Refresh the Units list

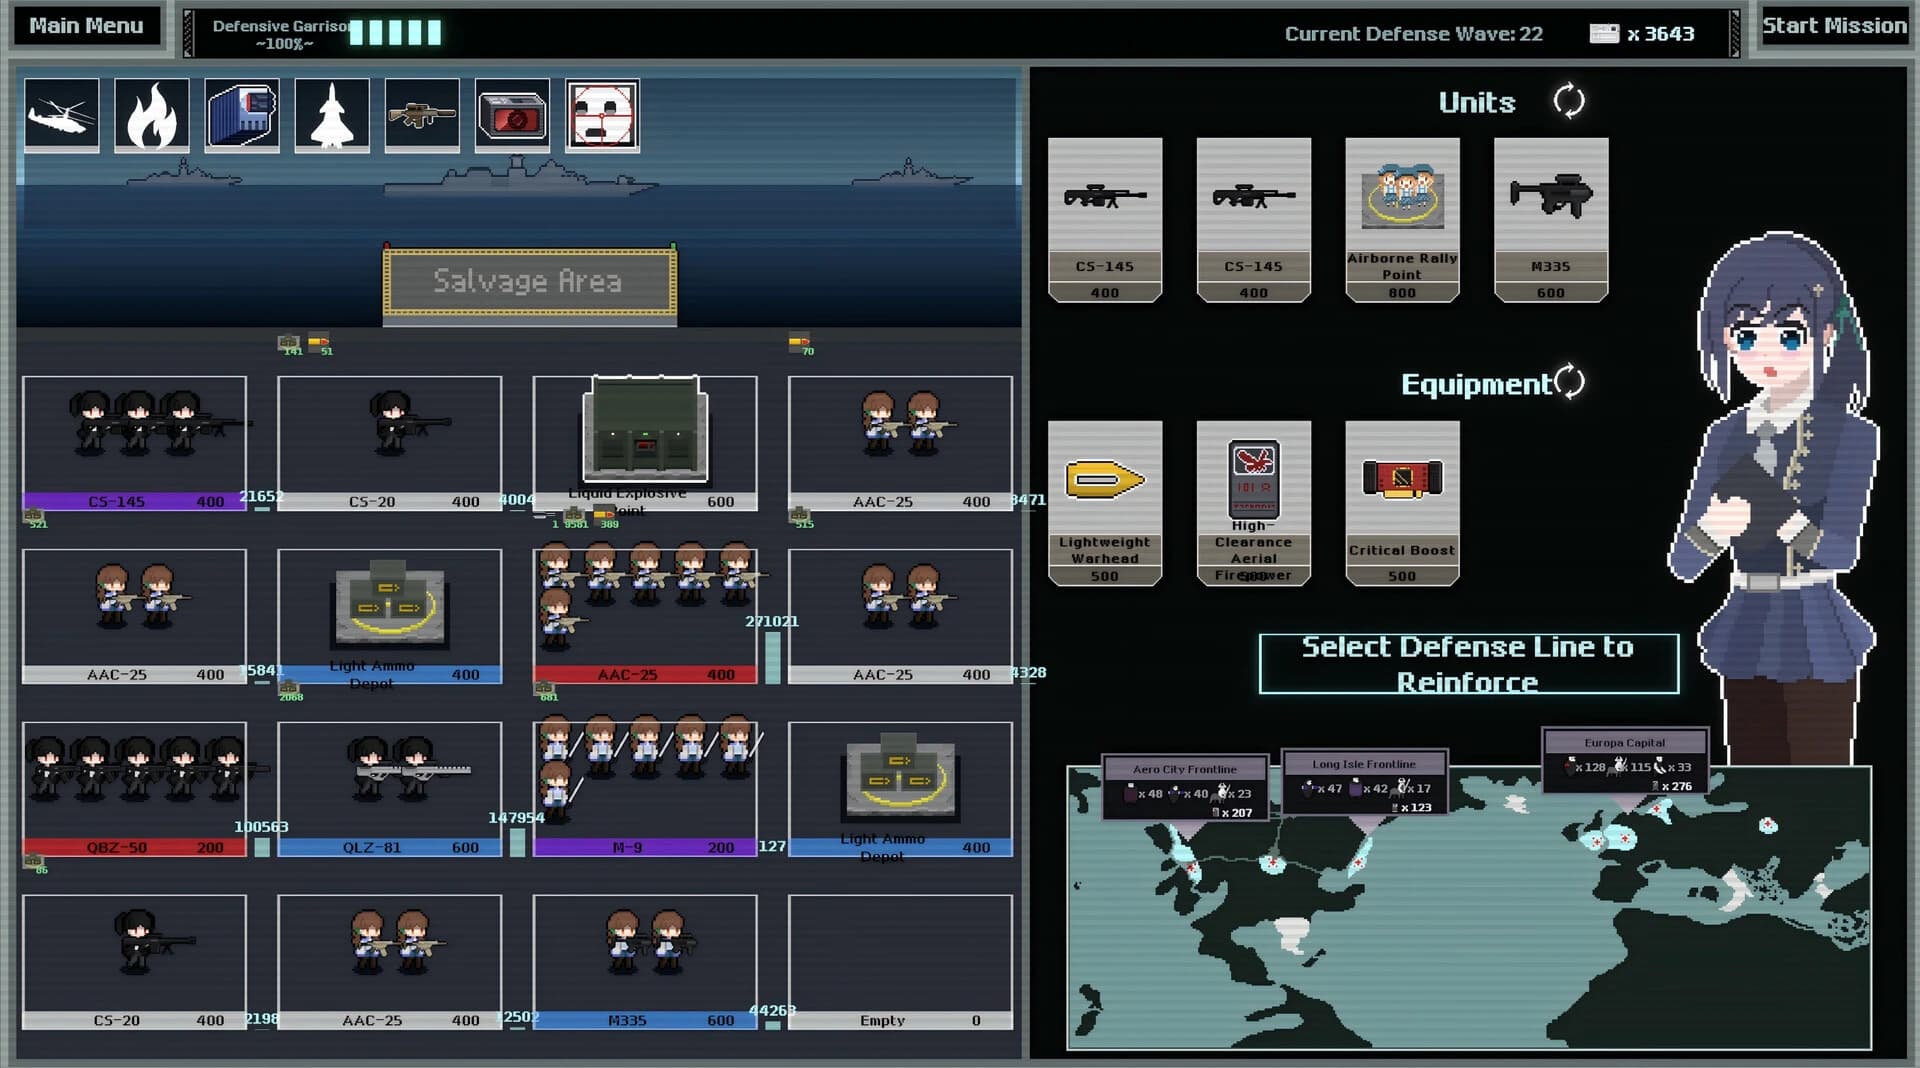(x=1568, y=100)
